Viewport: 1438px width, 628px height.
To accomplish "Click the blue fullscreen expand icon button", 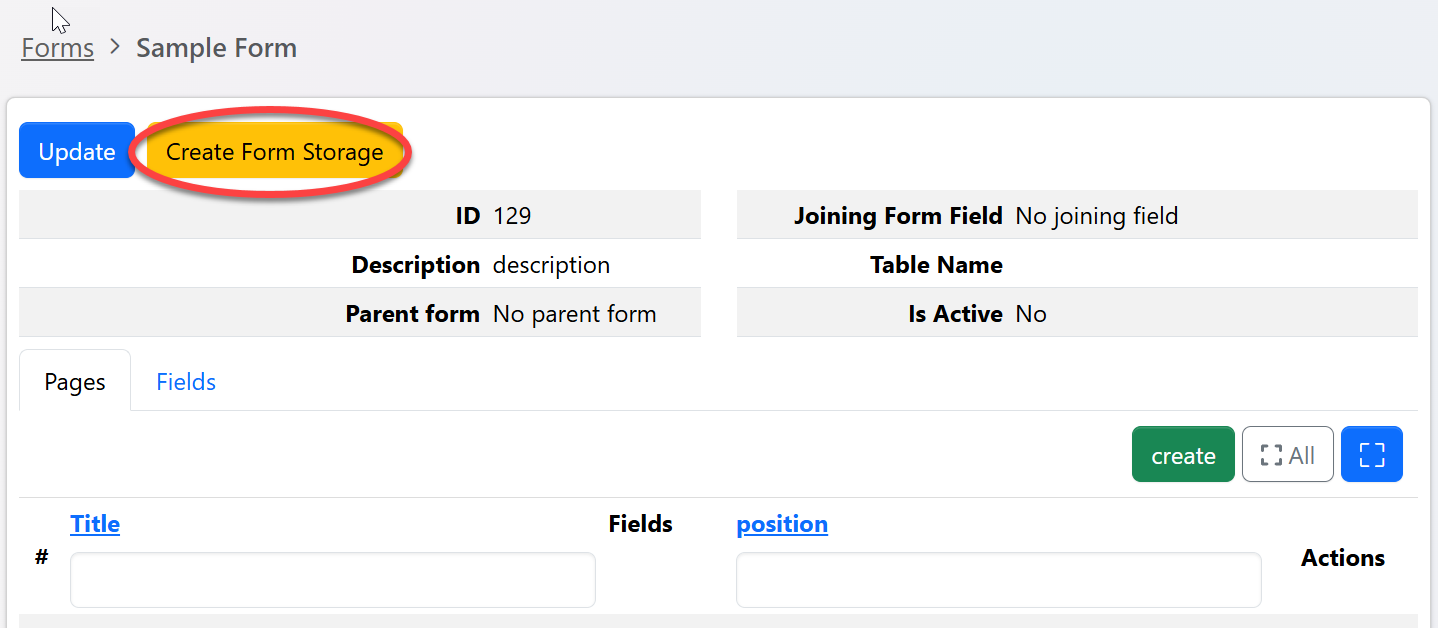I will click(1372, 455).
